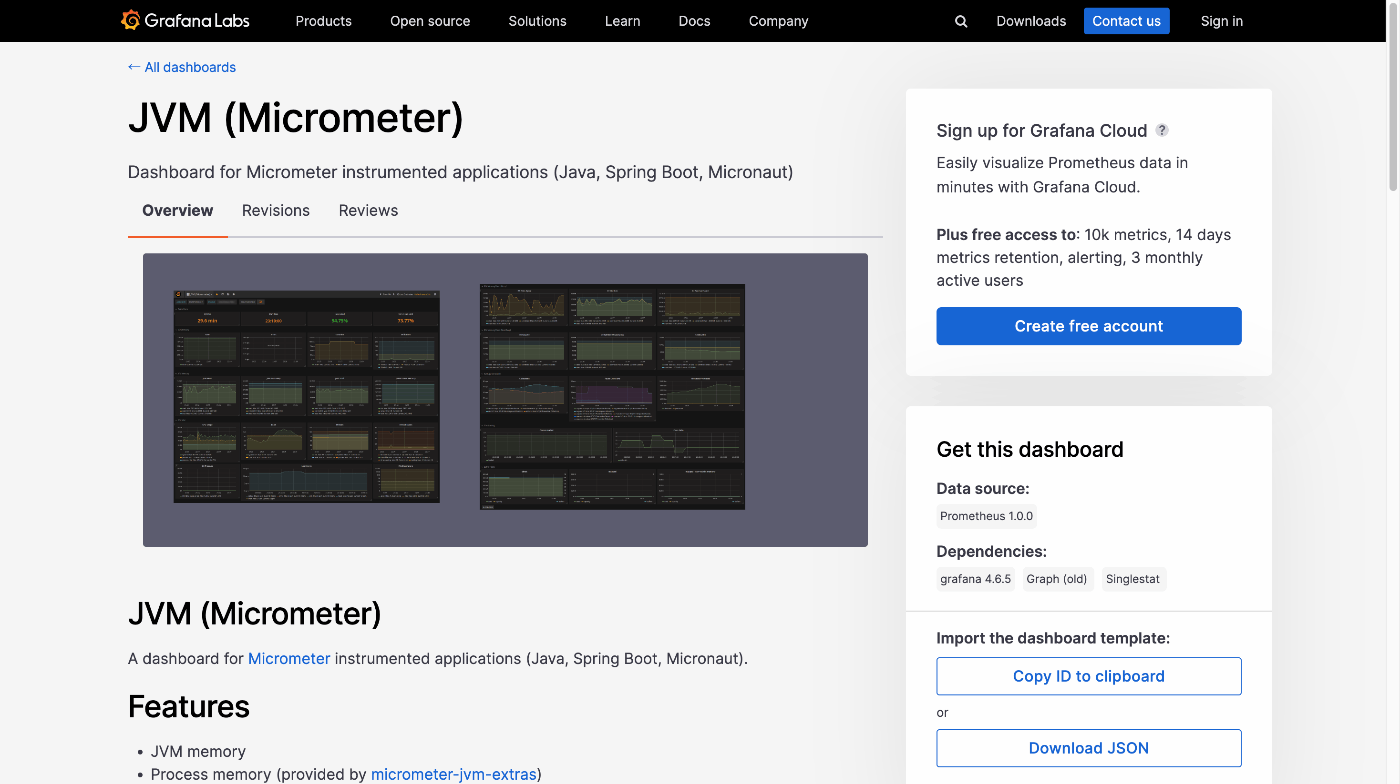The image size is (1400, 784).
Task: Open the Company menu
Action: point(778,21)
